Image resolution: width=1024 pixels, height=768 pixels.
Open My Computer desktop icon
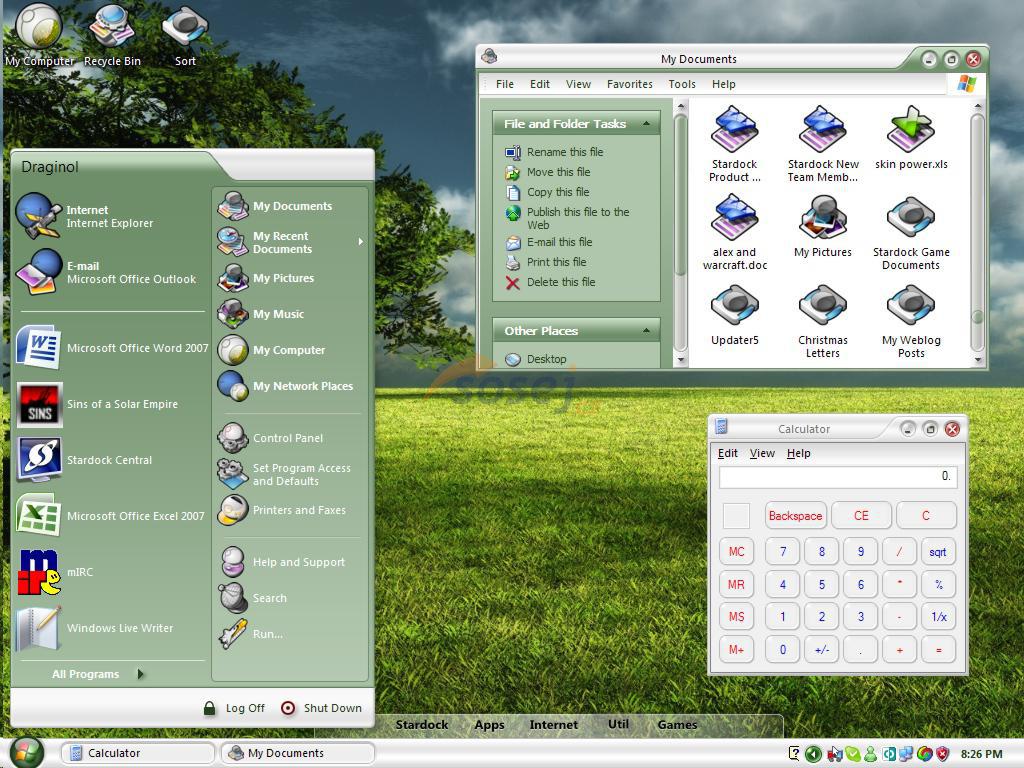point(39,36)
